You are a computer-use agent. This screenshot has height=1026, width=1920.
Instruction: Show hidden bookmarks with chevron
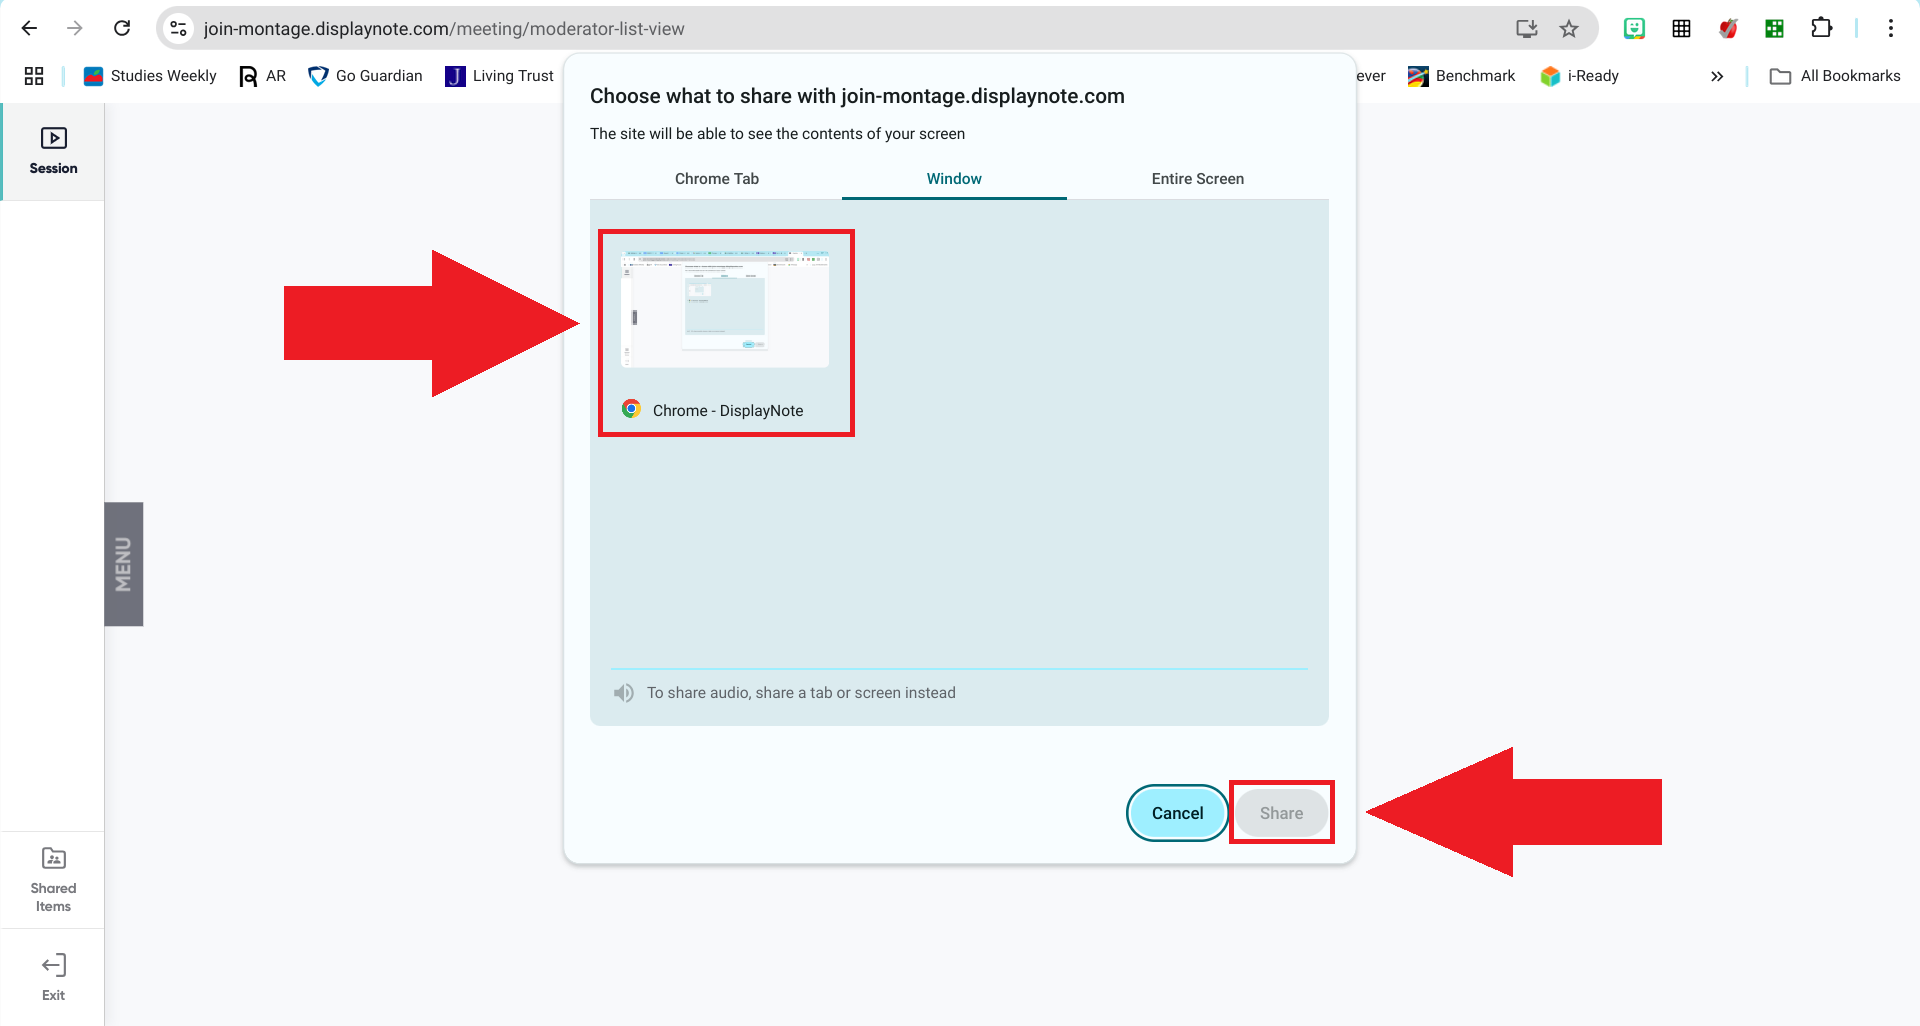[x=1717, y=76]
